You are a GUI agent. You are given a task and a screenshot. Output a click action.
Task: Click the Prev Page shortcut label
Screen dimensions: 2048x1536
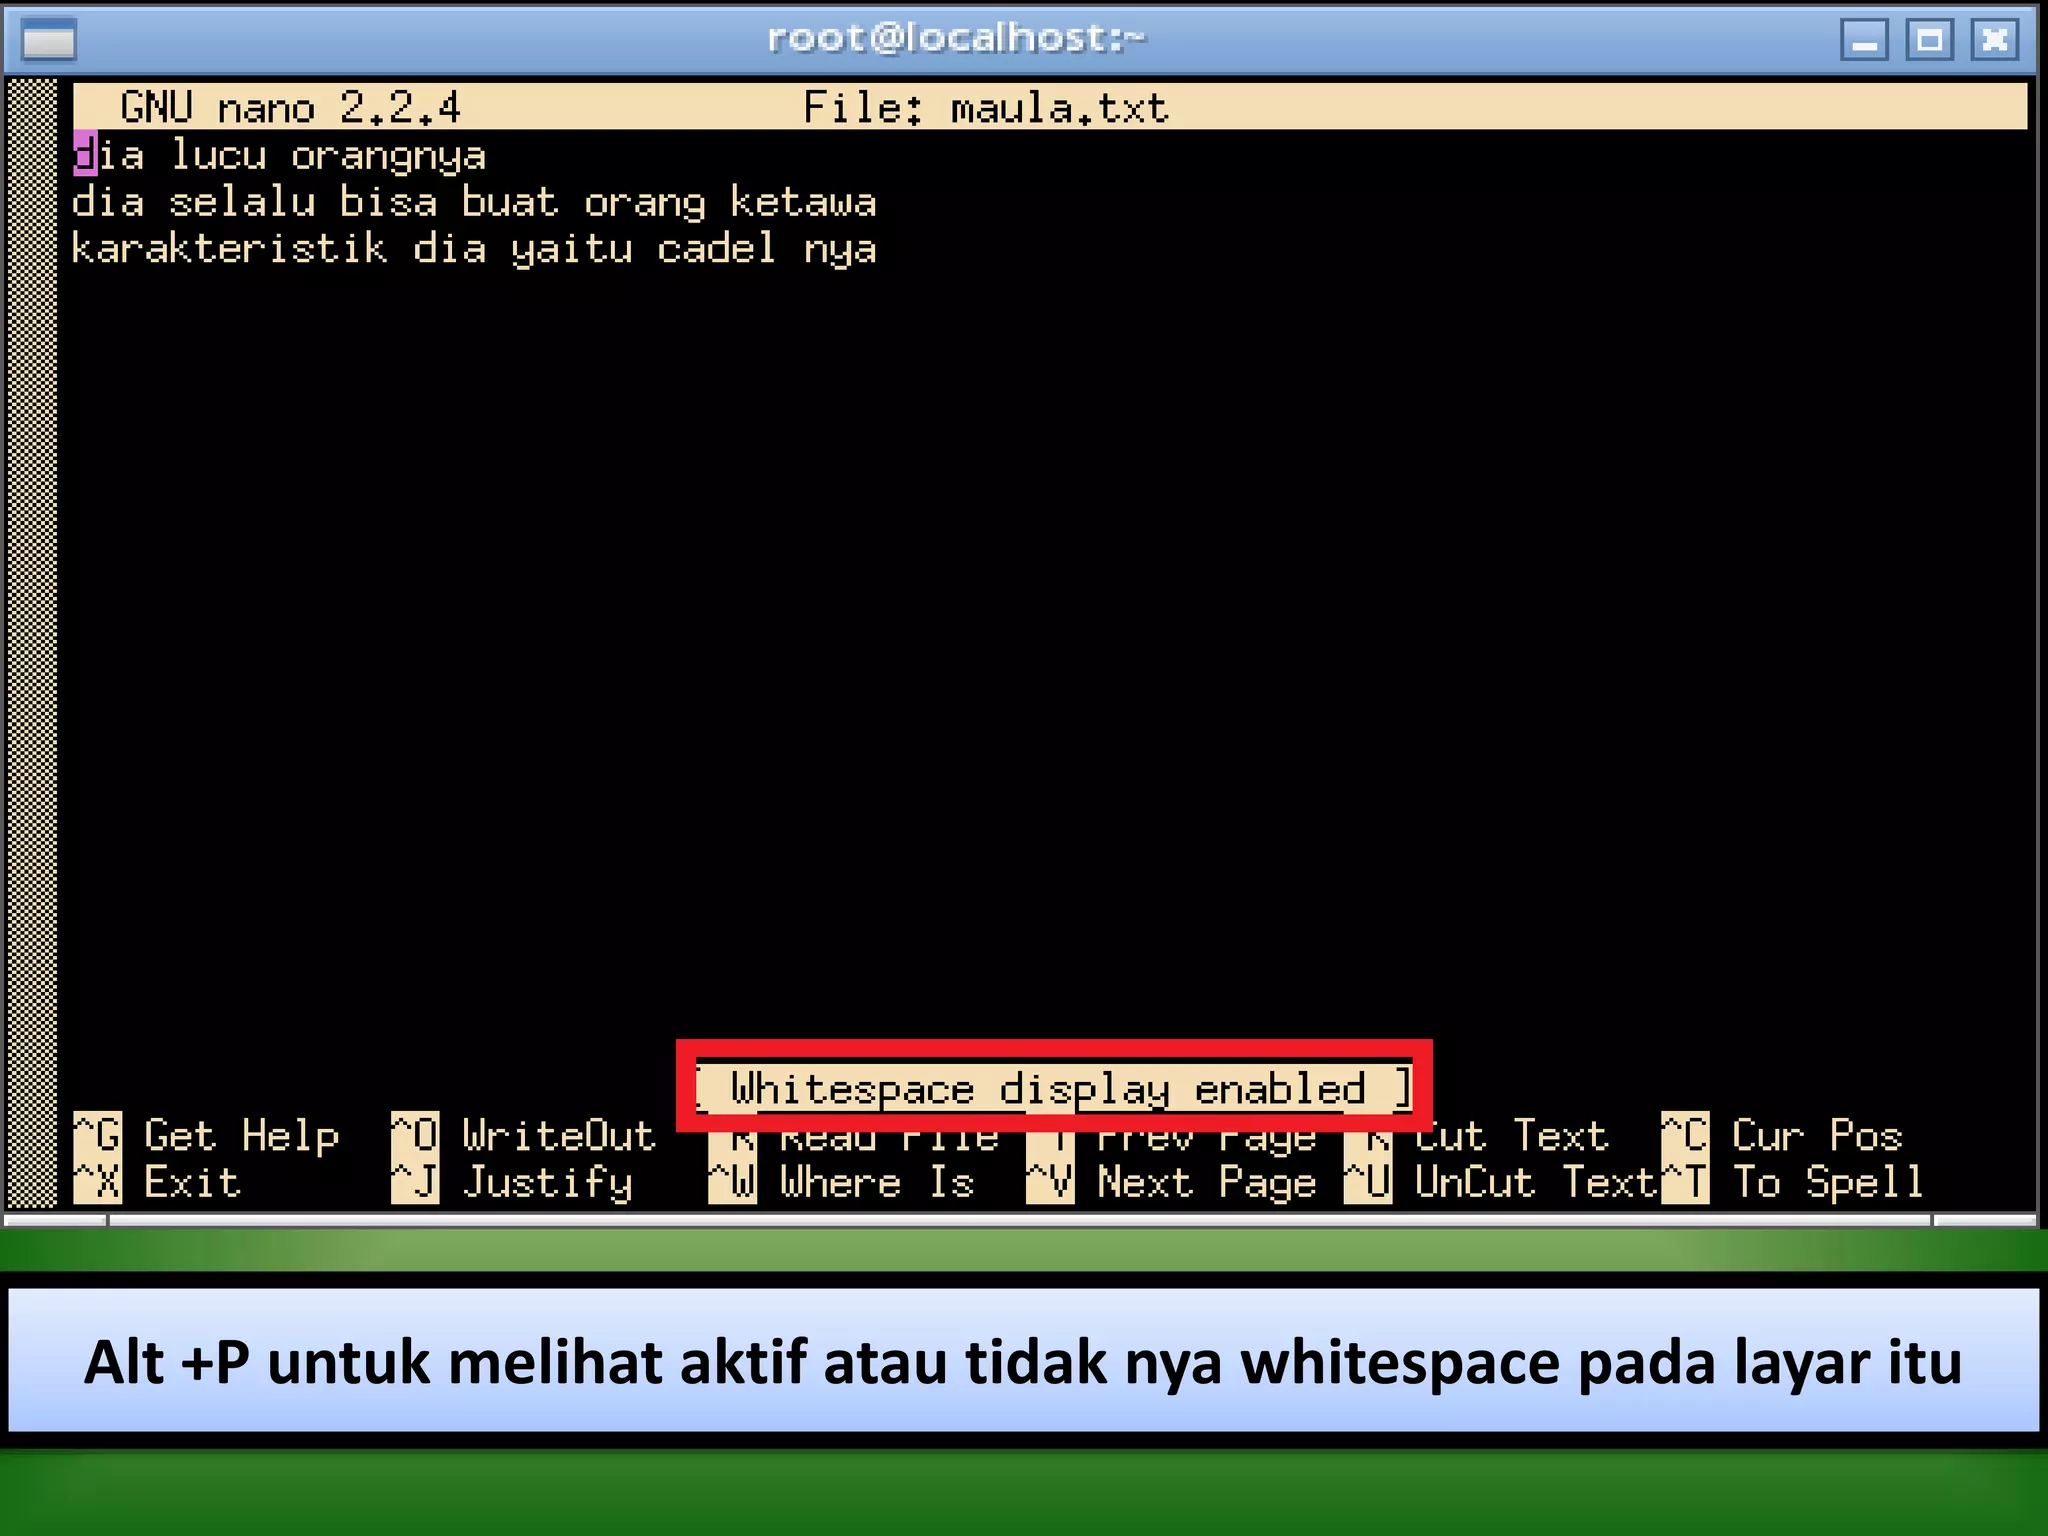pyautogui.click(x=1207, y=1141)
